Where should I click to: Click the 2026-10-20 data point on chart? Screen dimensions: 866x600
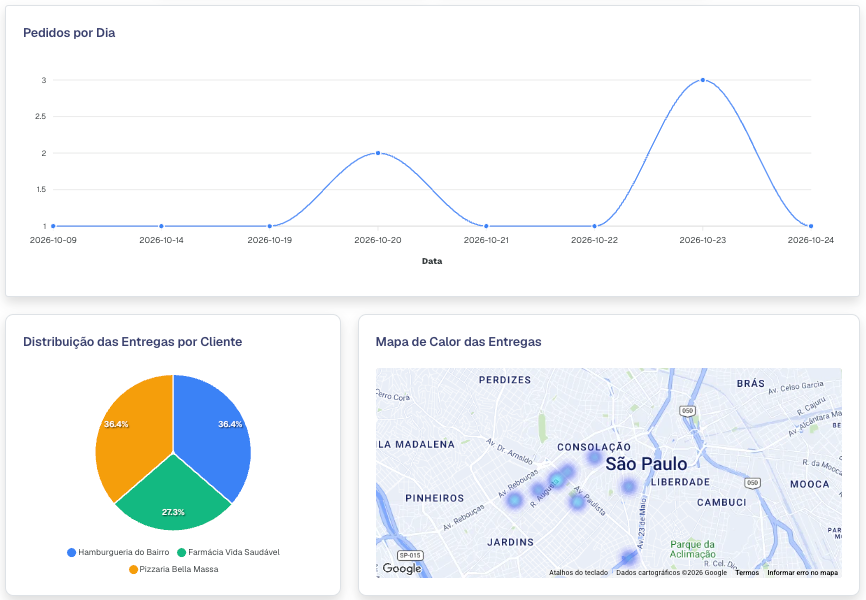pos(378,153)
